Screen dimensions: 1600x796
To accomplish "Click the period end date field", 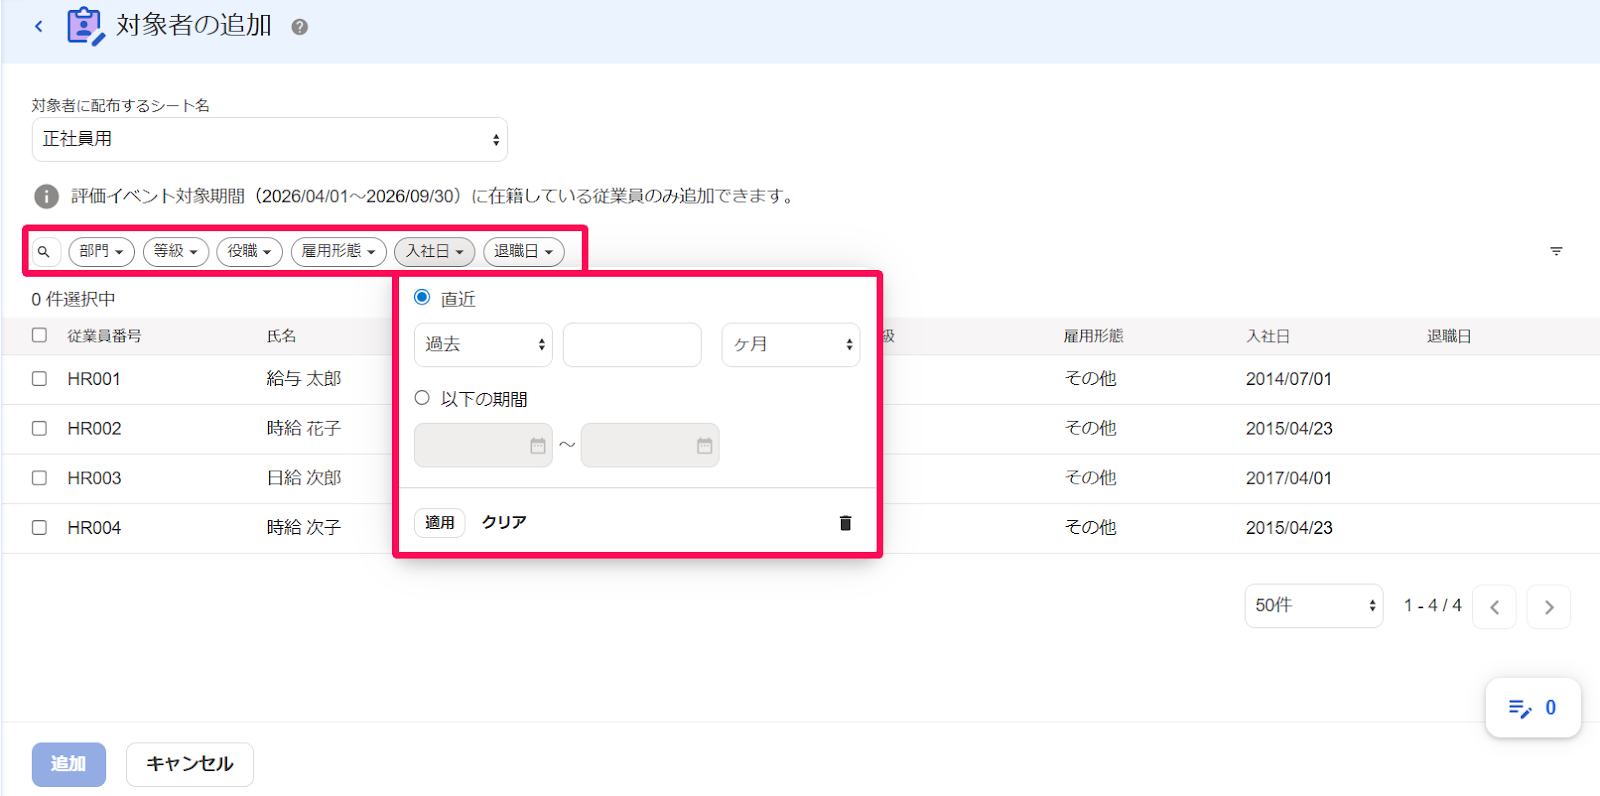I will click(x=650, y=445).
